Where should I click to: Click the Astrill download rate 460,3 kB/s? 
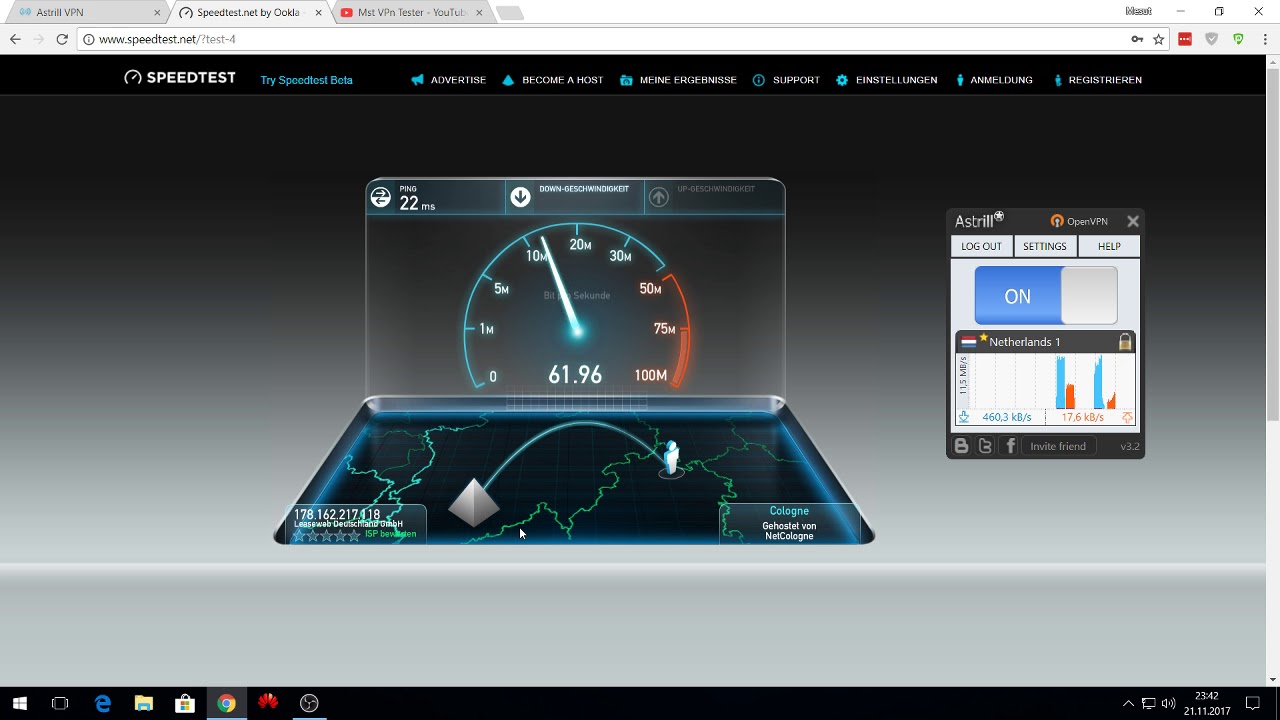click(1006, 417)
